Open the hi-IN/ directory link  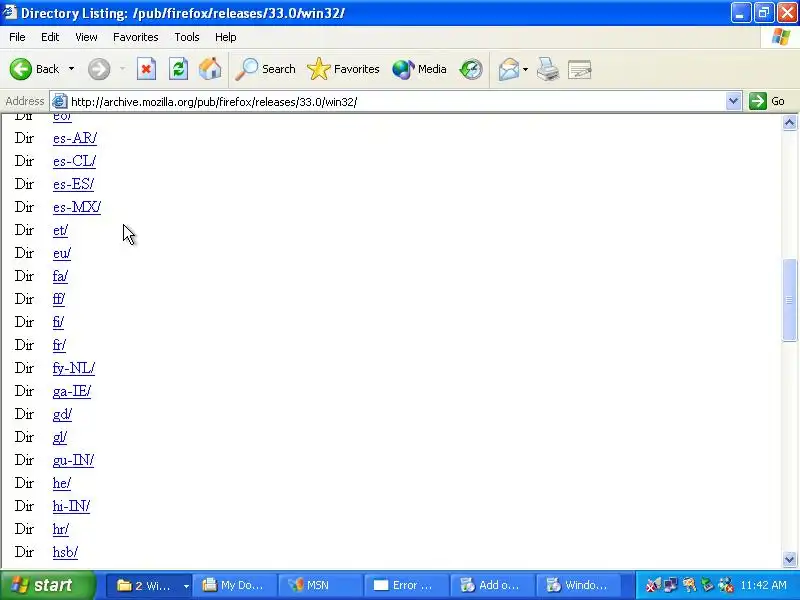tap(71, 506)
